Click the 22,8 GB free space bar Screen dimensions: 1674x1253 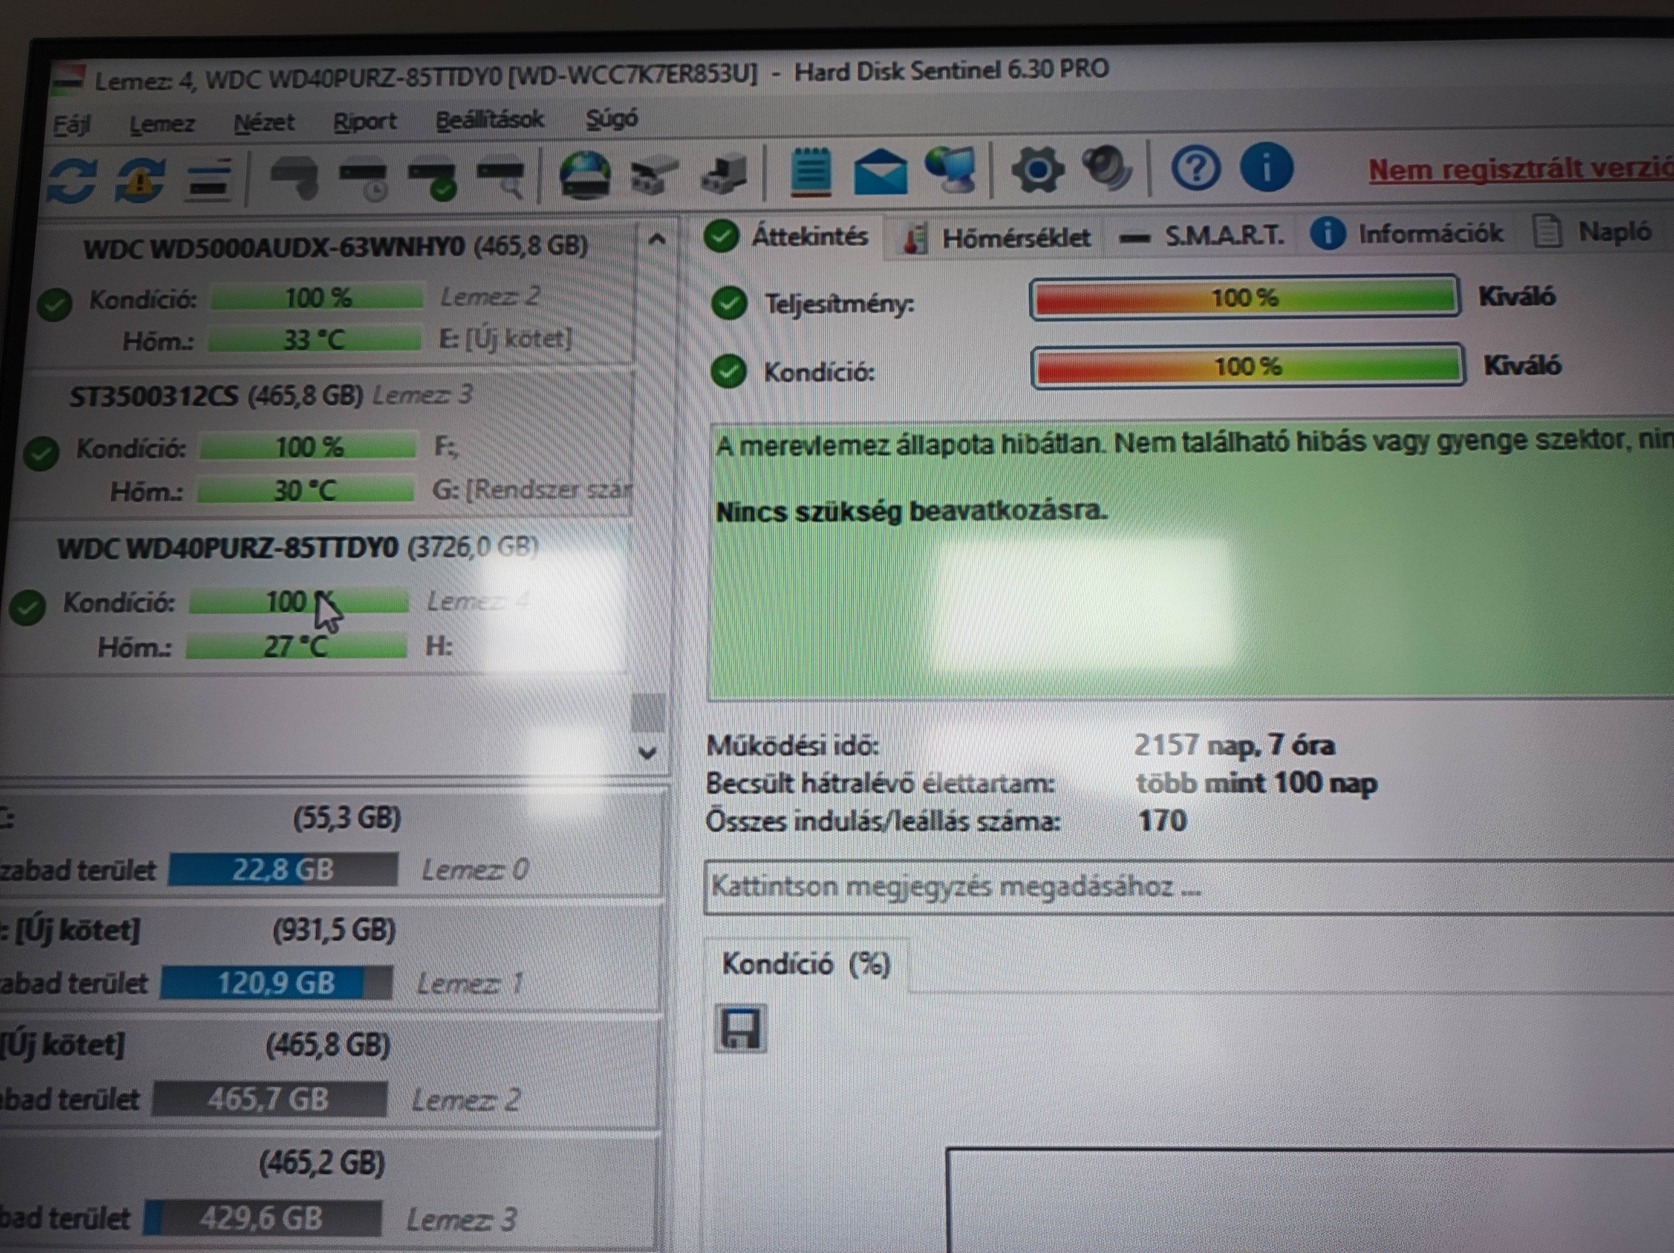coord(283,869)
